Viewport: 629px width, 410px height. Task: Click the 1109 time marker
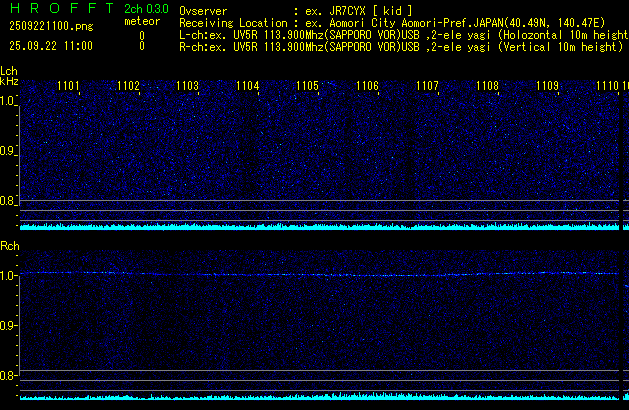tap(547, 87)
